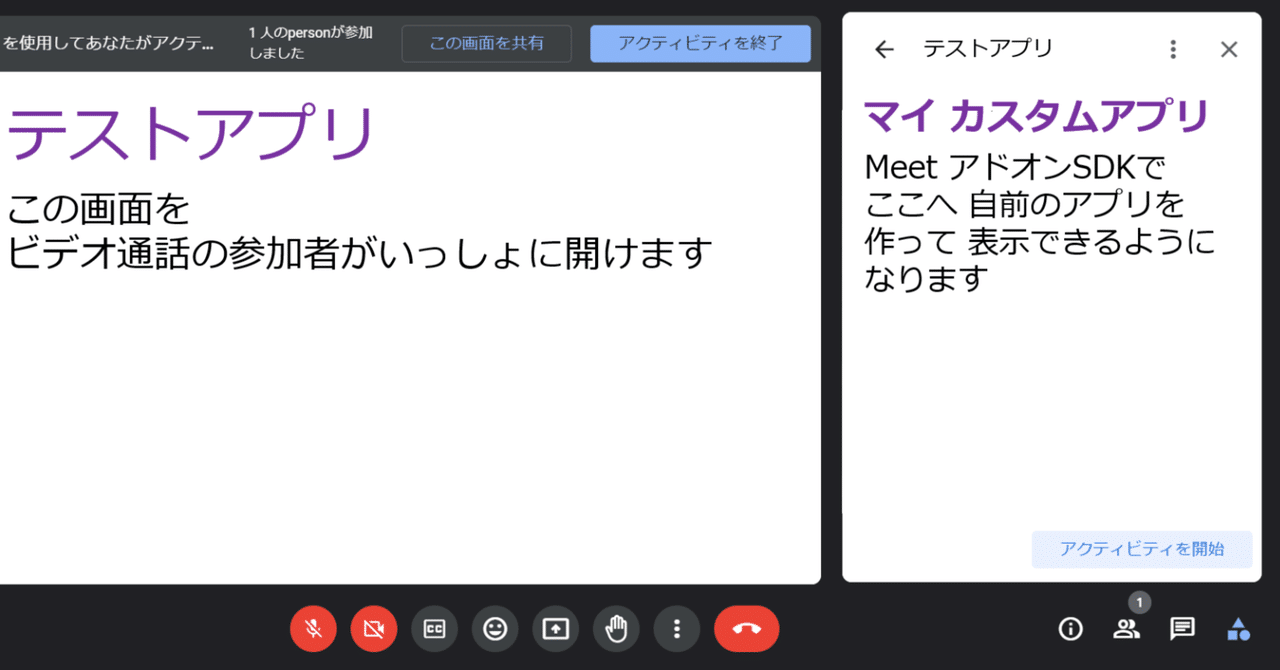Image resolution: width=1280 pixels, height=670 pixels.
Task: End the call with the red hang-up button
Action: pos(746,629)
